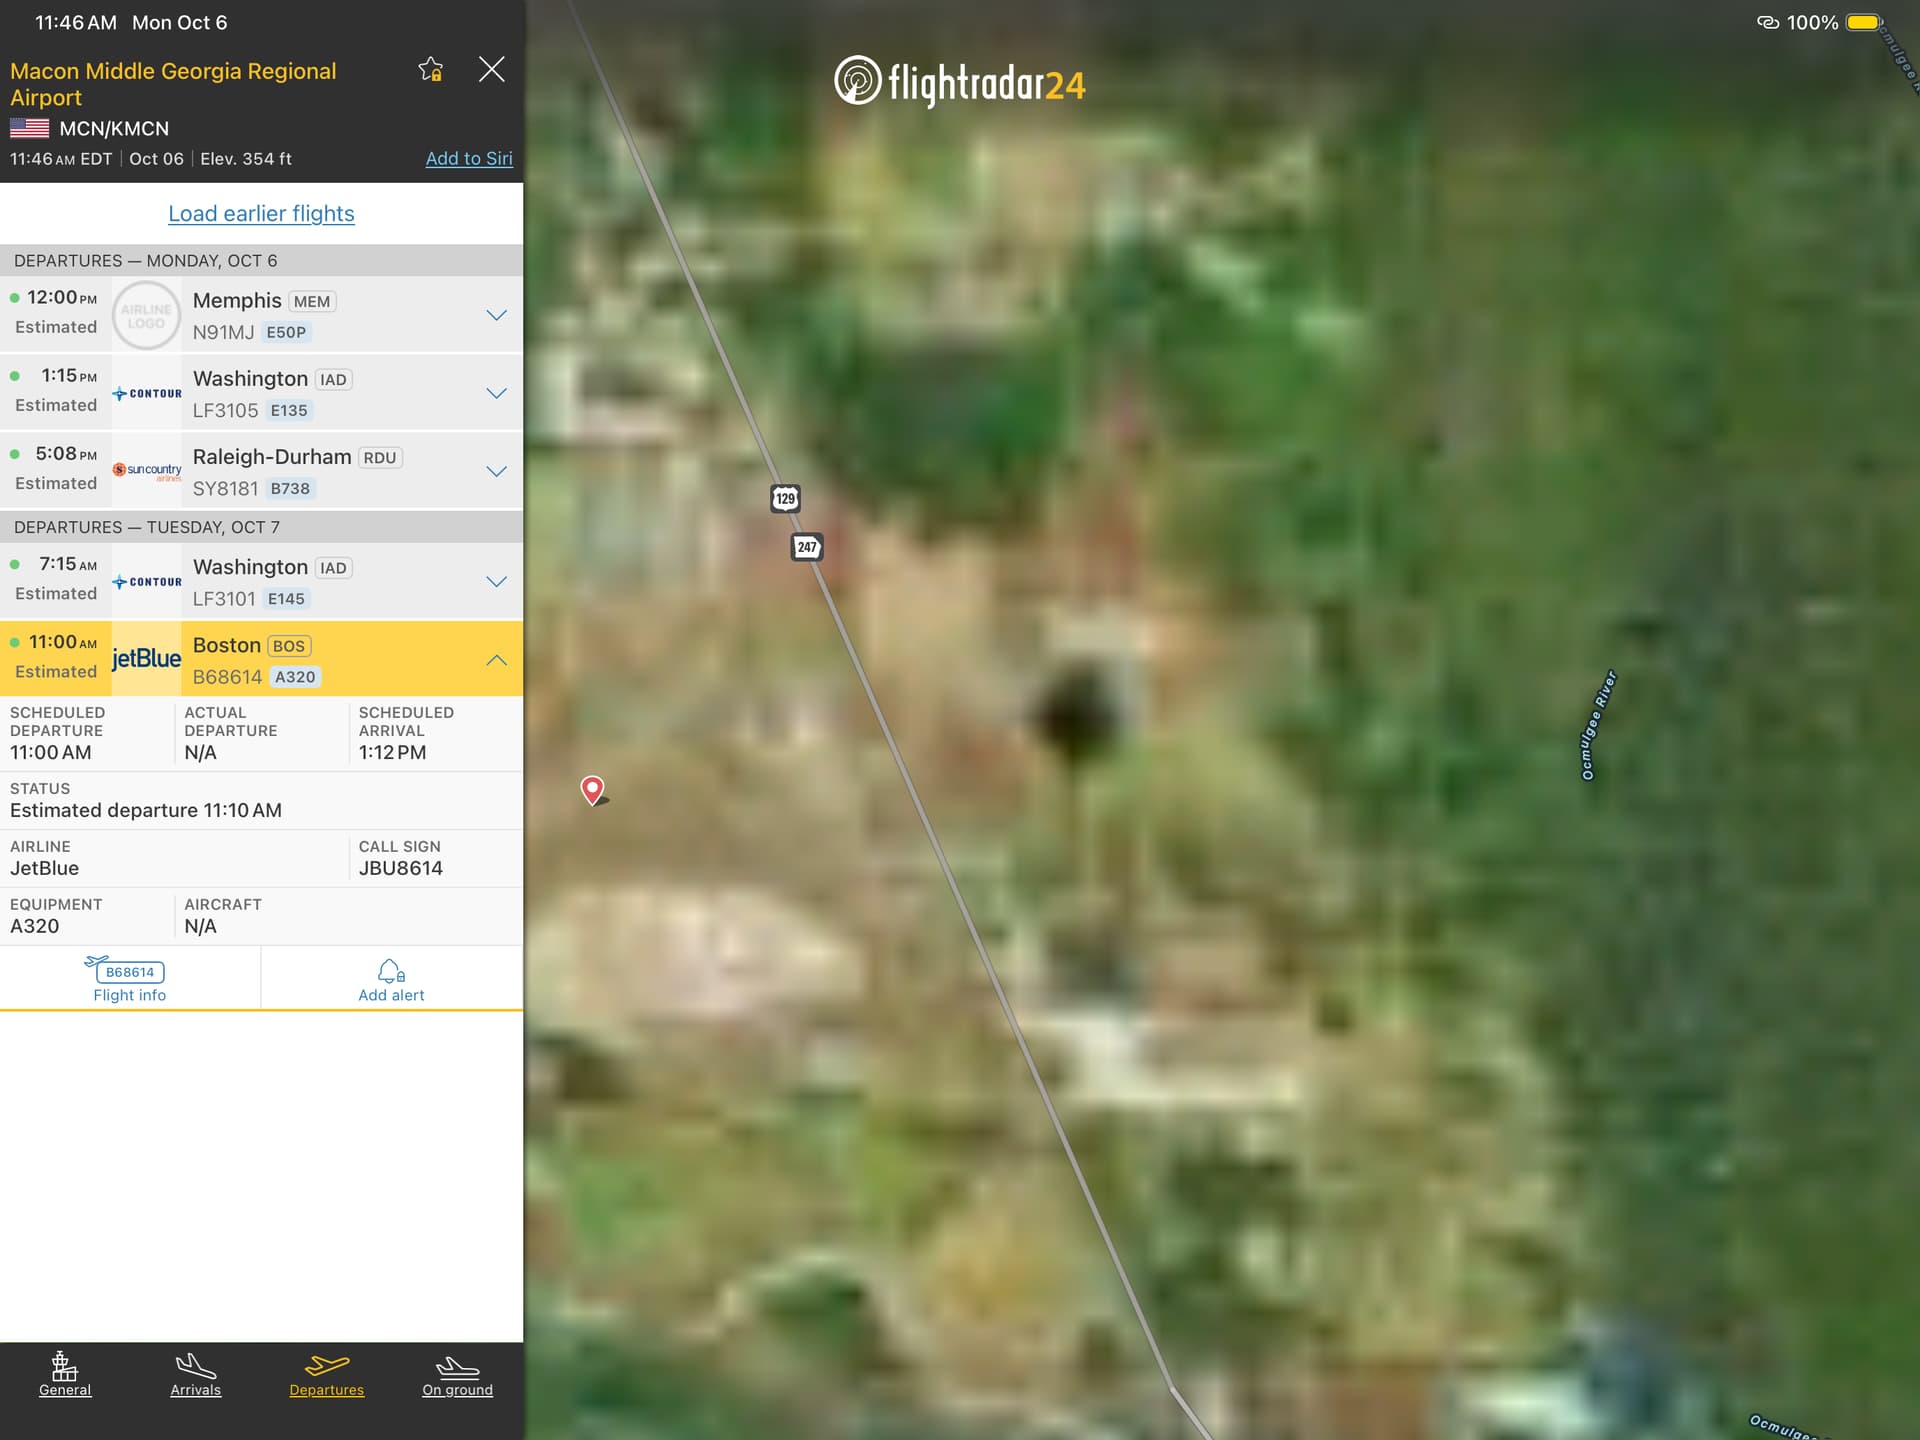Load earlier flights

click(x=261, y=213)
